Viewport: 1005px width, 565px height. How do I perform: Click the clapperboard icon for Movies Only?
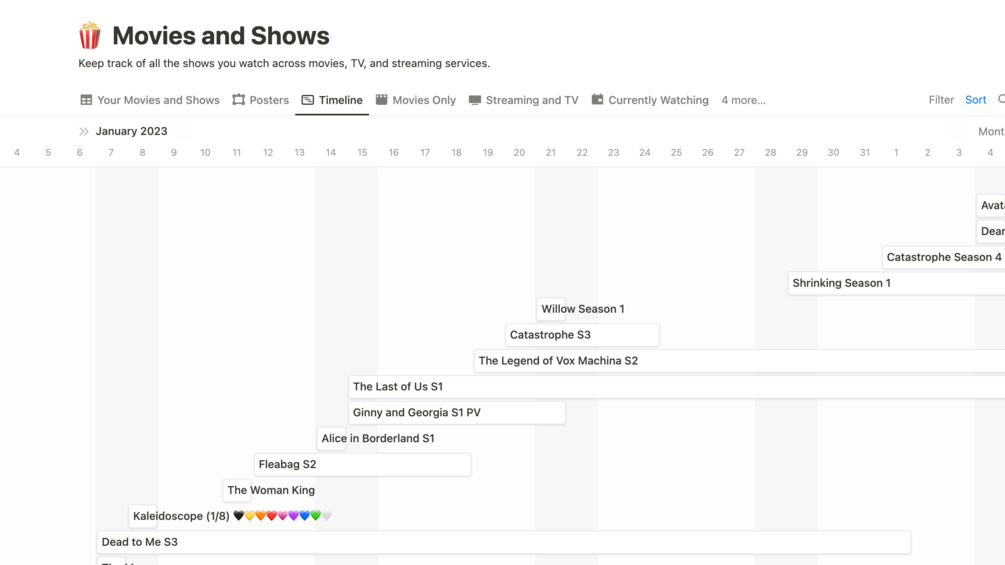(x=381, y=100)
